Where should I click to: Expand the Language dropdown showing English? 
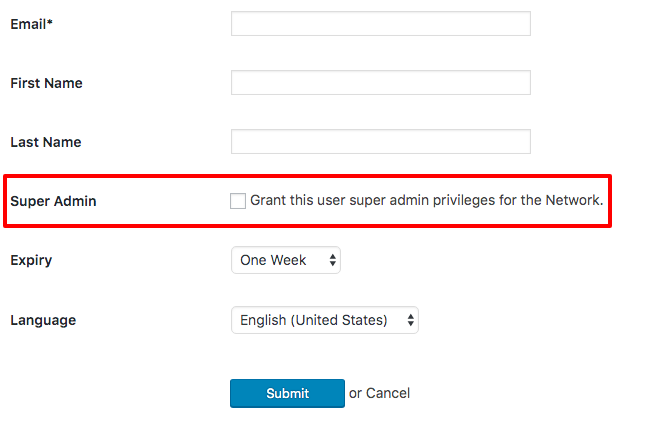coord(324,320)
